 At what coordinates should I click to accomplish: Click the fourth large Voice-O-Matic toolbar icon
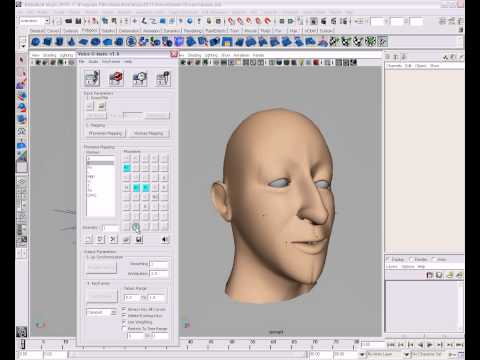[163, 79]
